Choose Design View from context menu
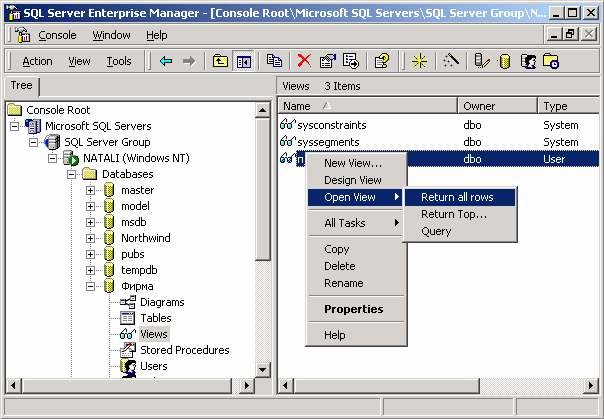 (x=356, y=180)
